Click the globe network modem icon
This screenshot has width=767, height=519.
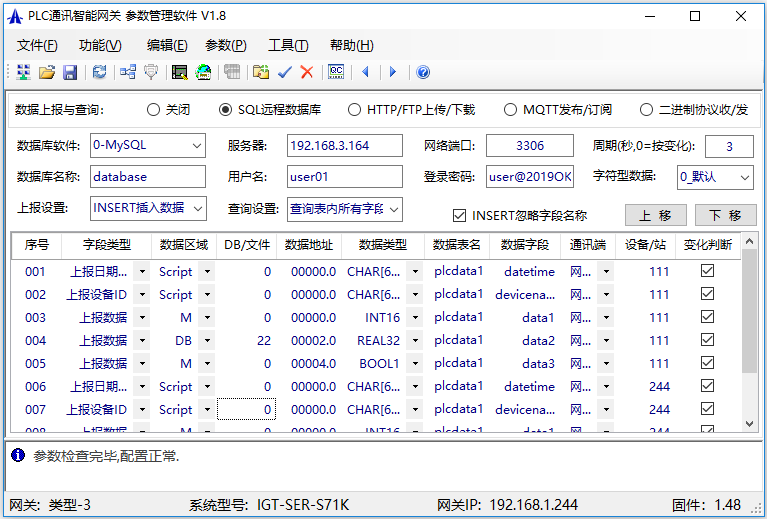coord(203,72)
